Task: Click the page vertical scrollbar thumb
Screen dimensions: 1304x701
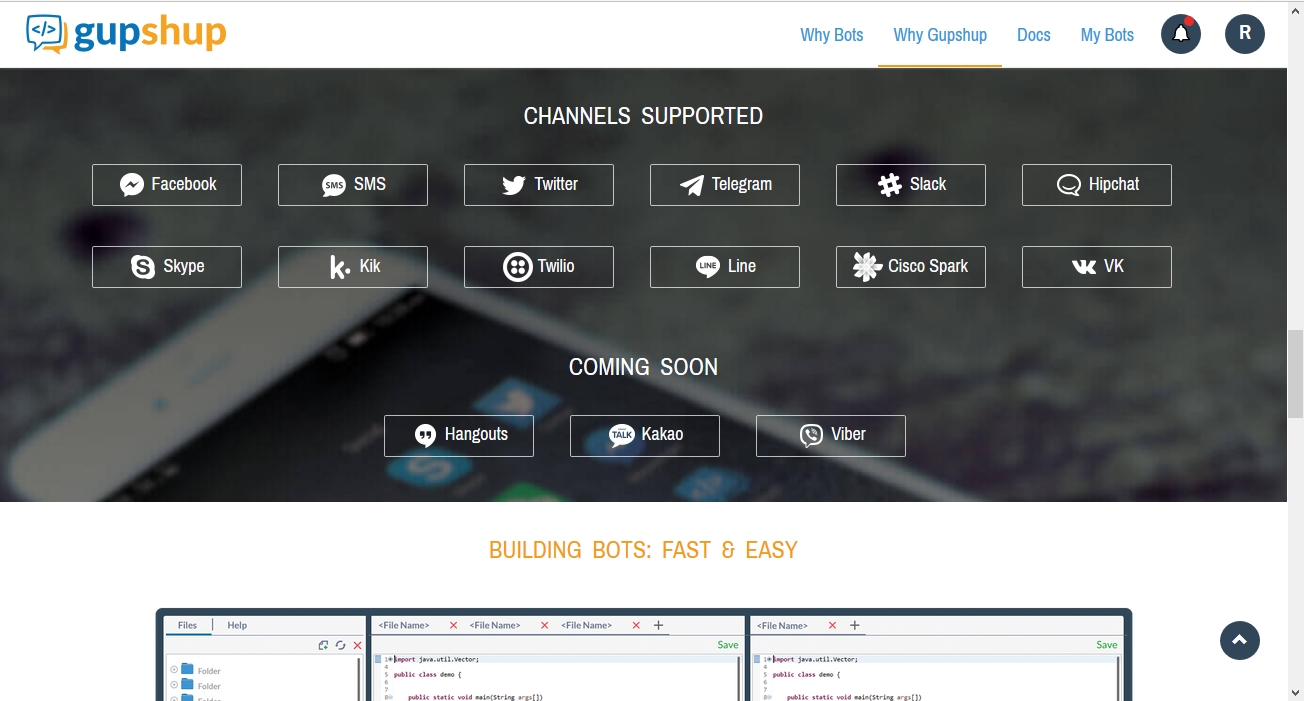Action: coord(1295,373)
